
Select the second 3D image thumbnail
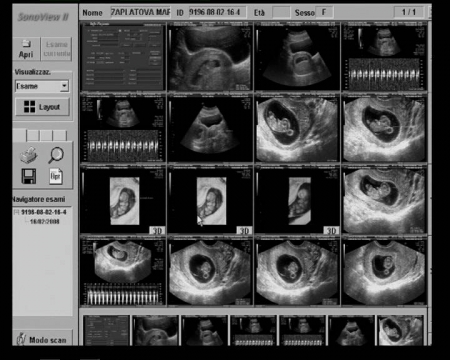coord(210,200)
